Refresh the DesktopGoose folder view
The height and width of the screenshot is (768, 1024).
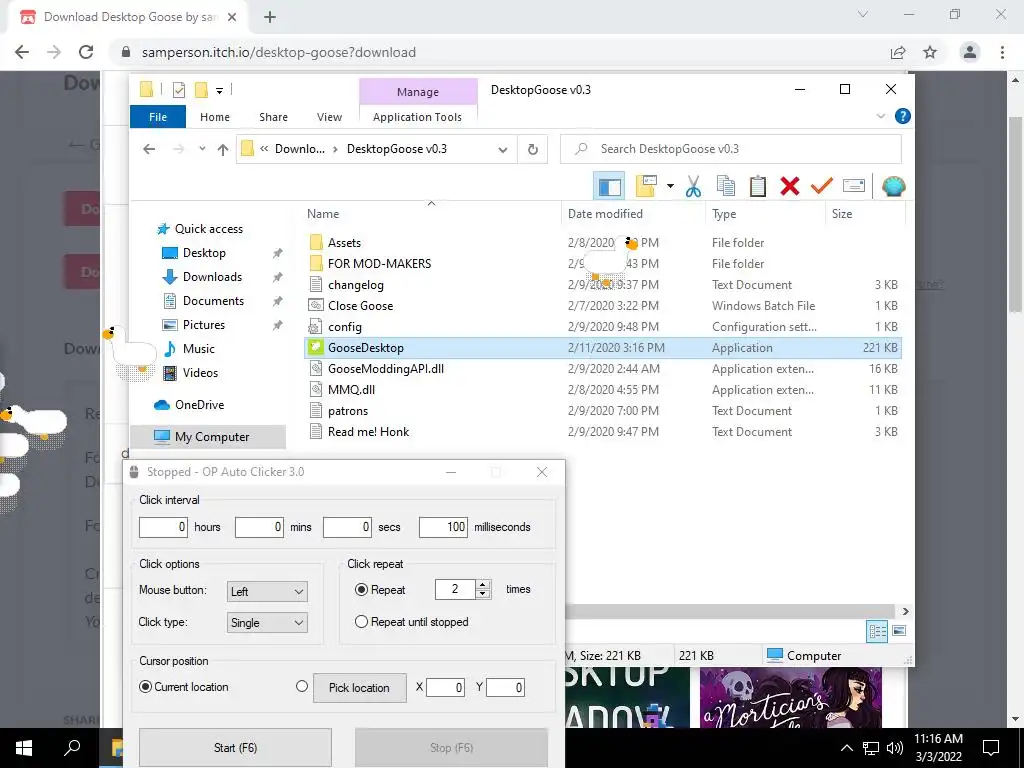coord(533,150)
